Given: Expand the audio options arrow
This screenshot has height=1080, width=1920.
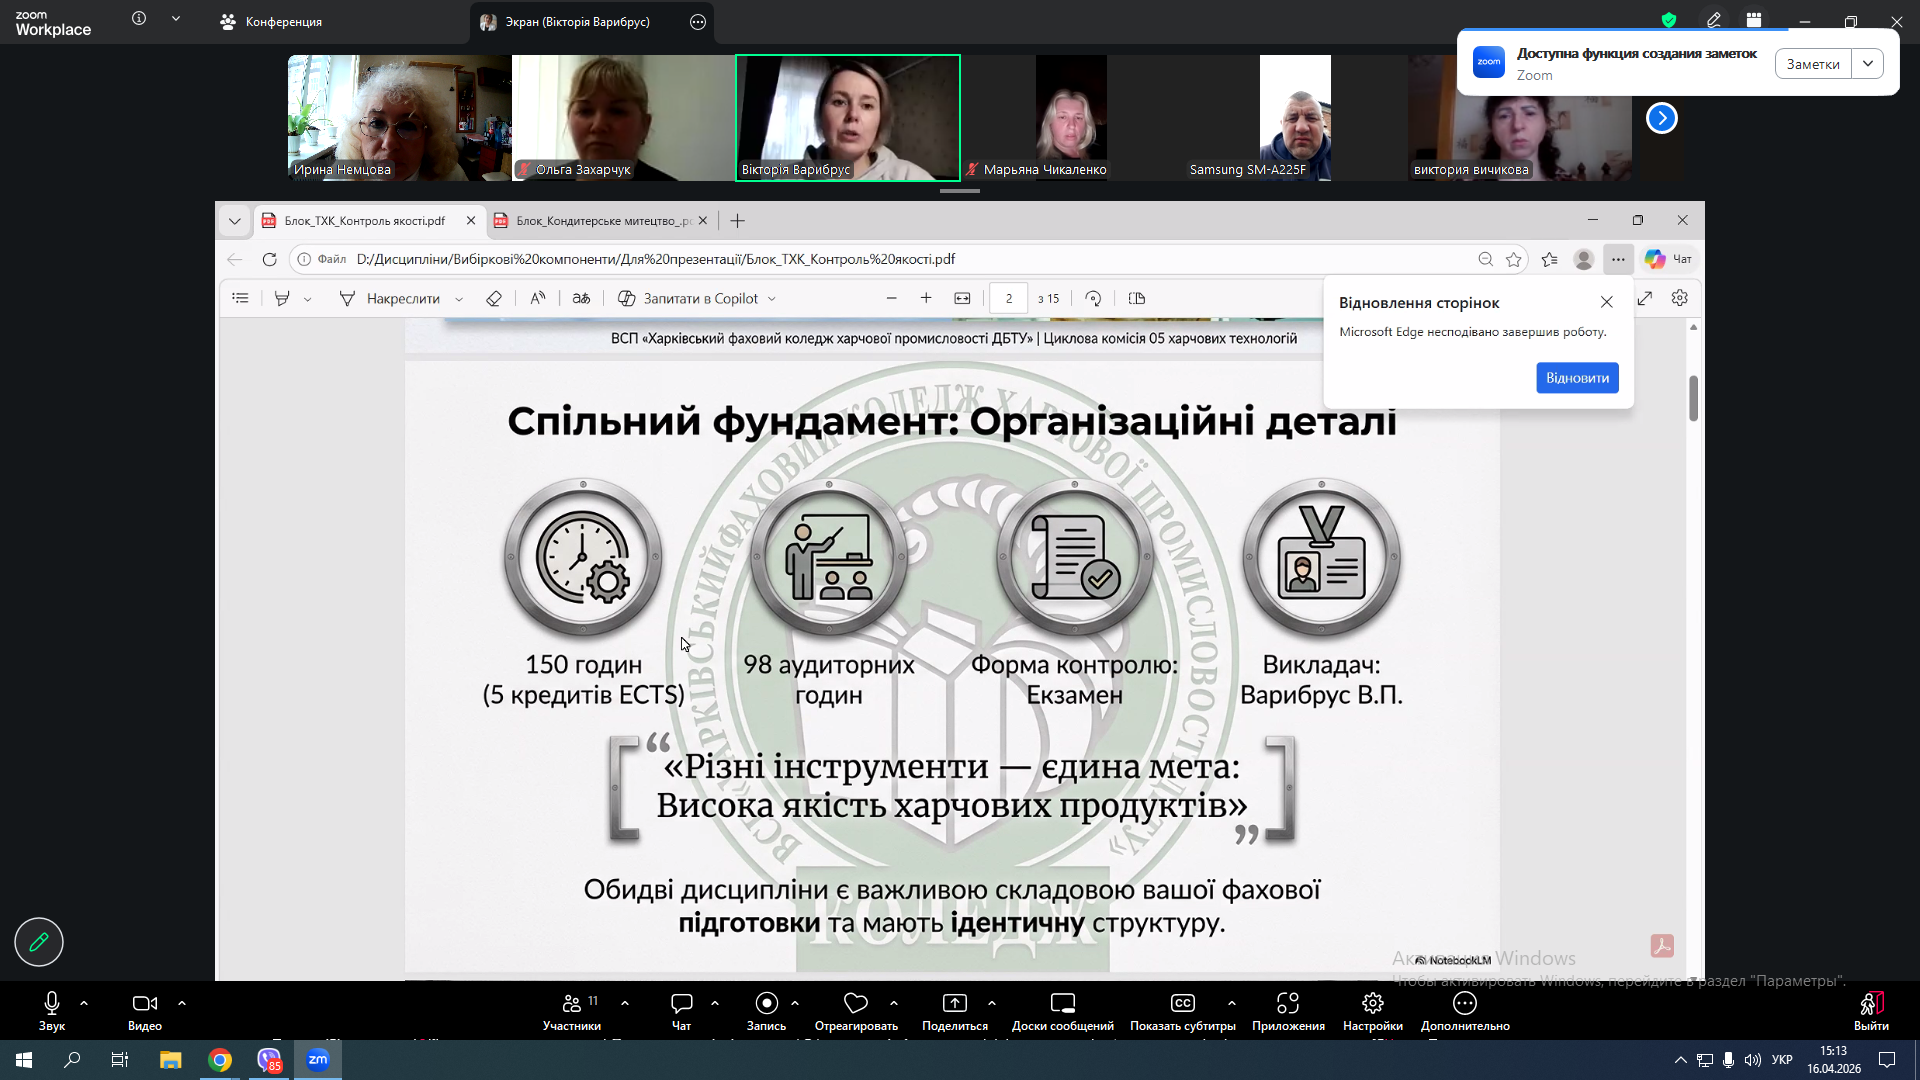Looking at the screenshot, I should [84, 1003].
